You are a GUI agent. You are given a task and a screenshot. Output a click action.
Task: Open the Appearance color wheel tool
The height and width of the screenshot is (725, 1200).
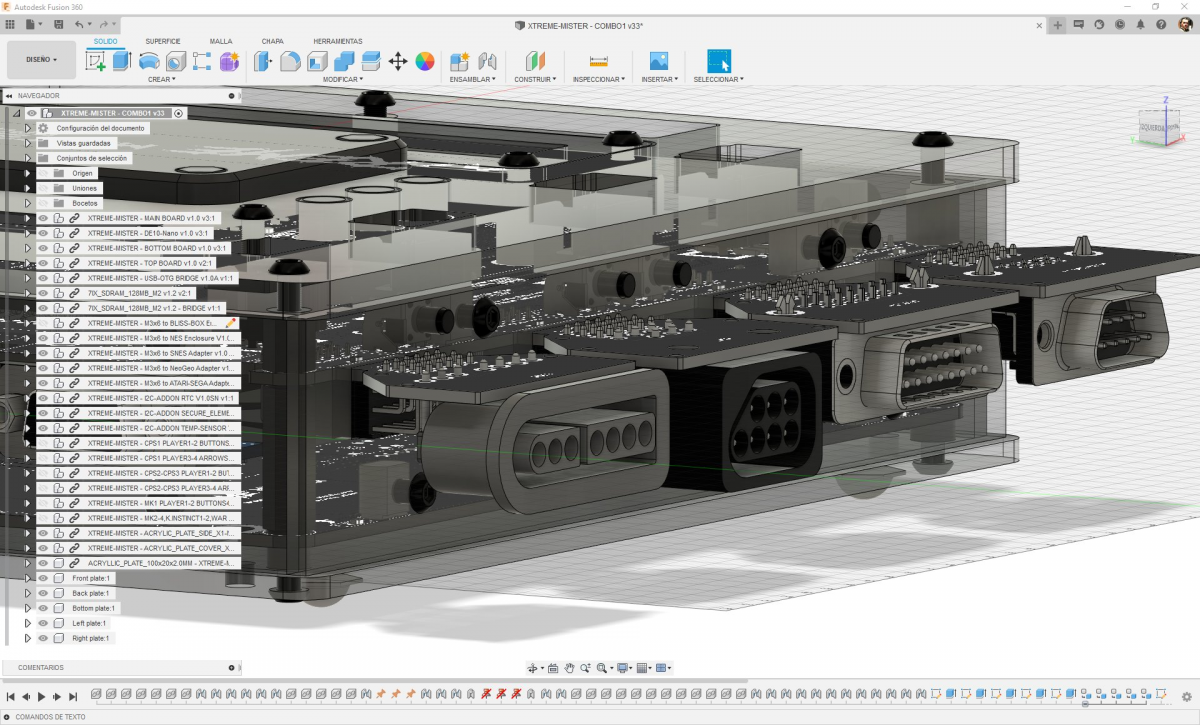pyautogui.click(x=425, y=61)
